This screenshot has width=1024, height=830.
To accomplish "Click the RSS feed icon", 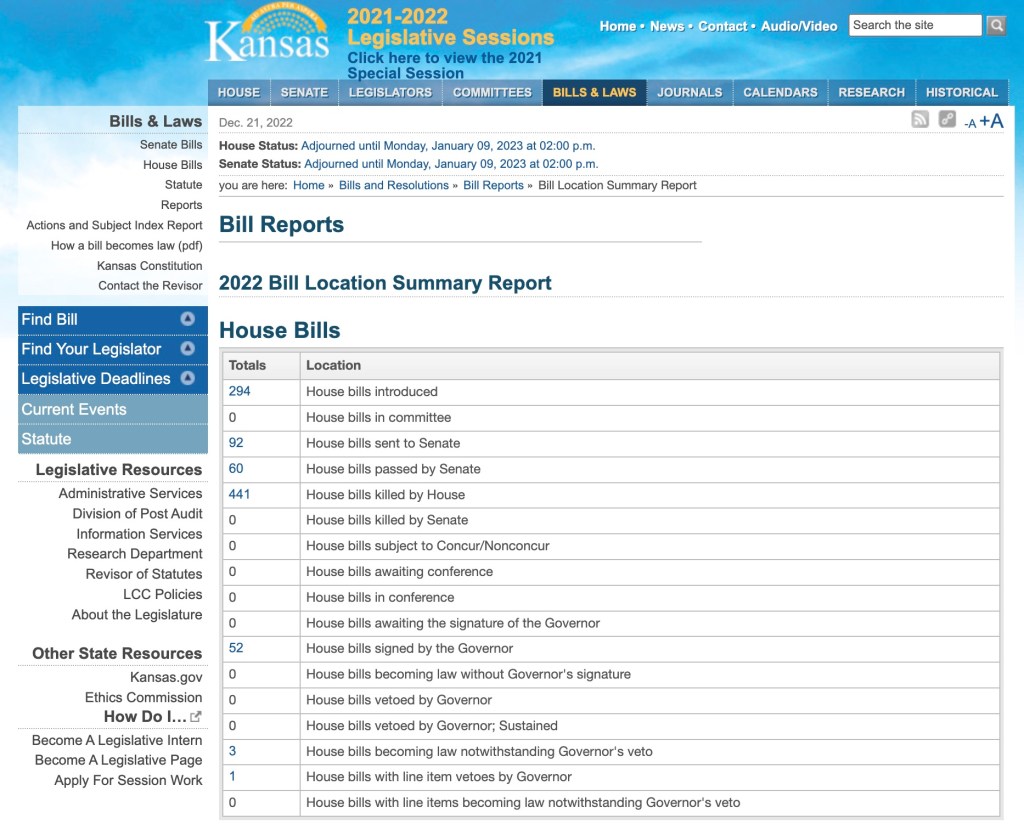I will click(x=918, y=119).
